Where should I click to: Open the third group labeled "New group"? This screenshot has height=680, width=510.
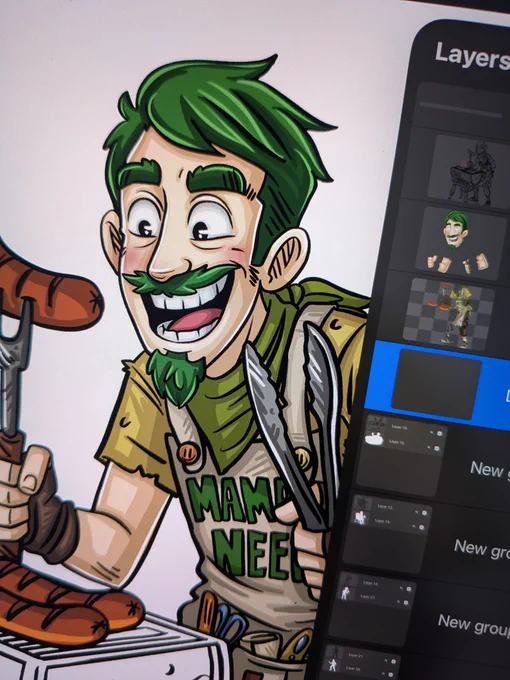coord(474,625)
